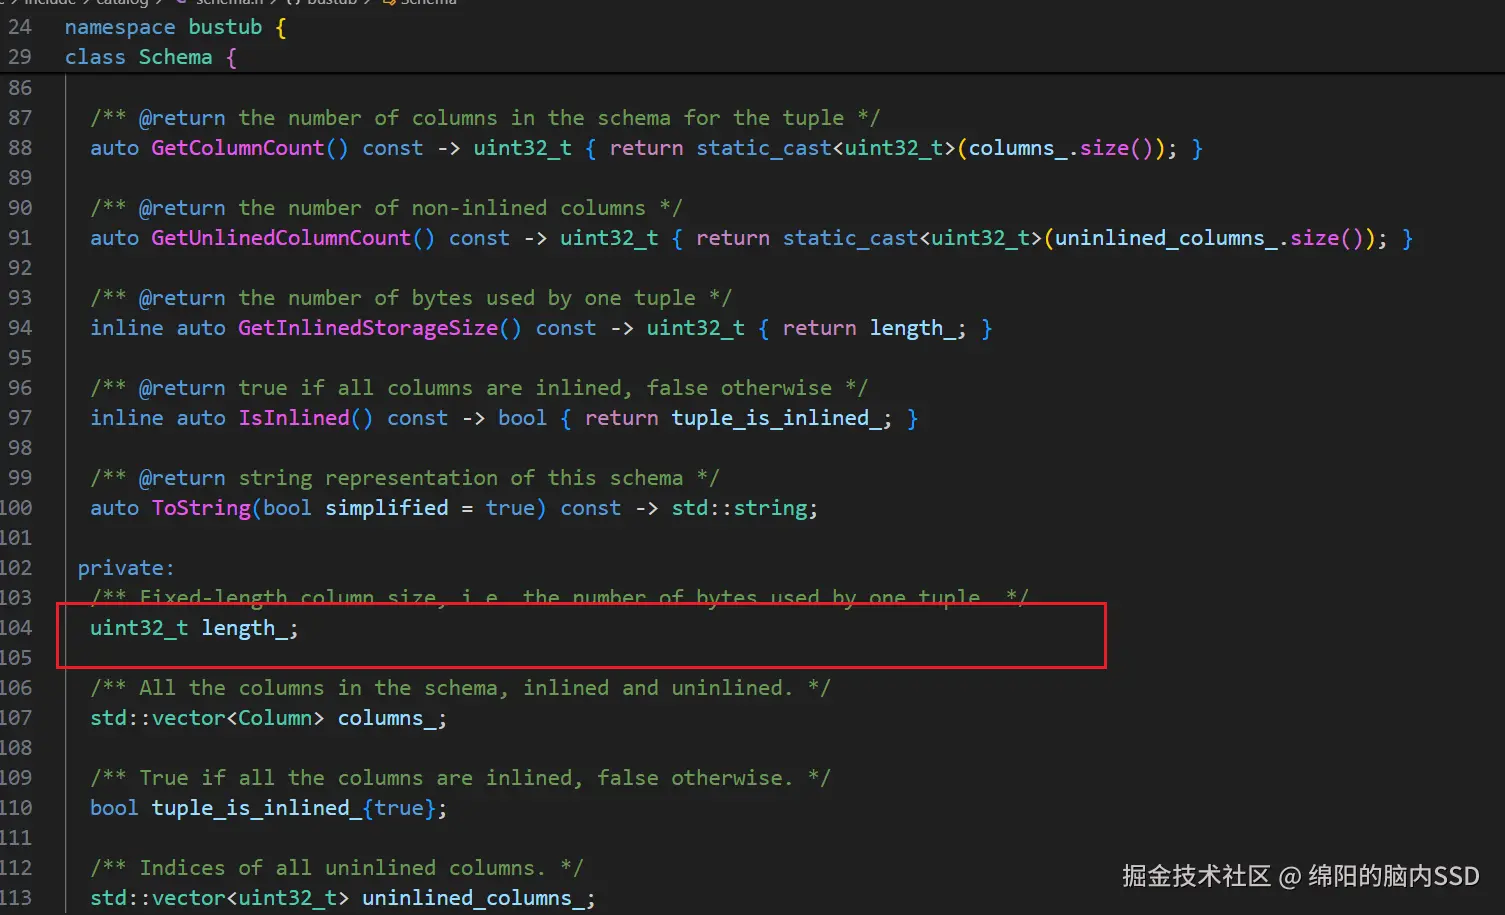1505x915 pixels.
Task: Click the GetInlinedStorageSize function name
Action: pos(368,328)
